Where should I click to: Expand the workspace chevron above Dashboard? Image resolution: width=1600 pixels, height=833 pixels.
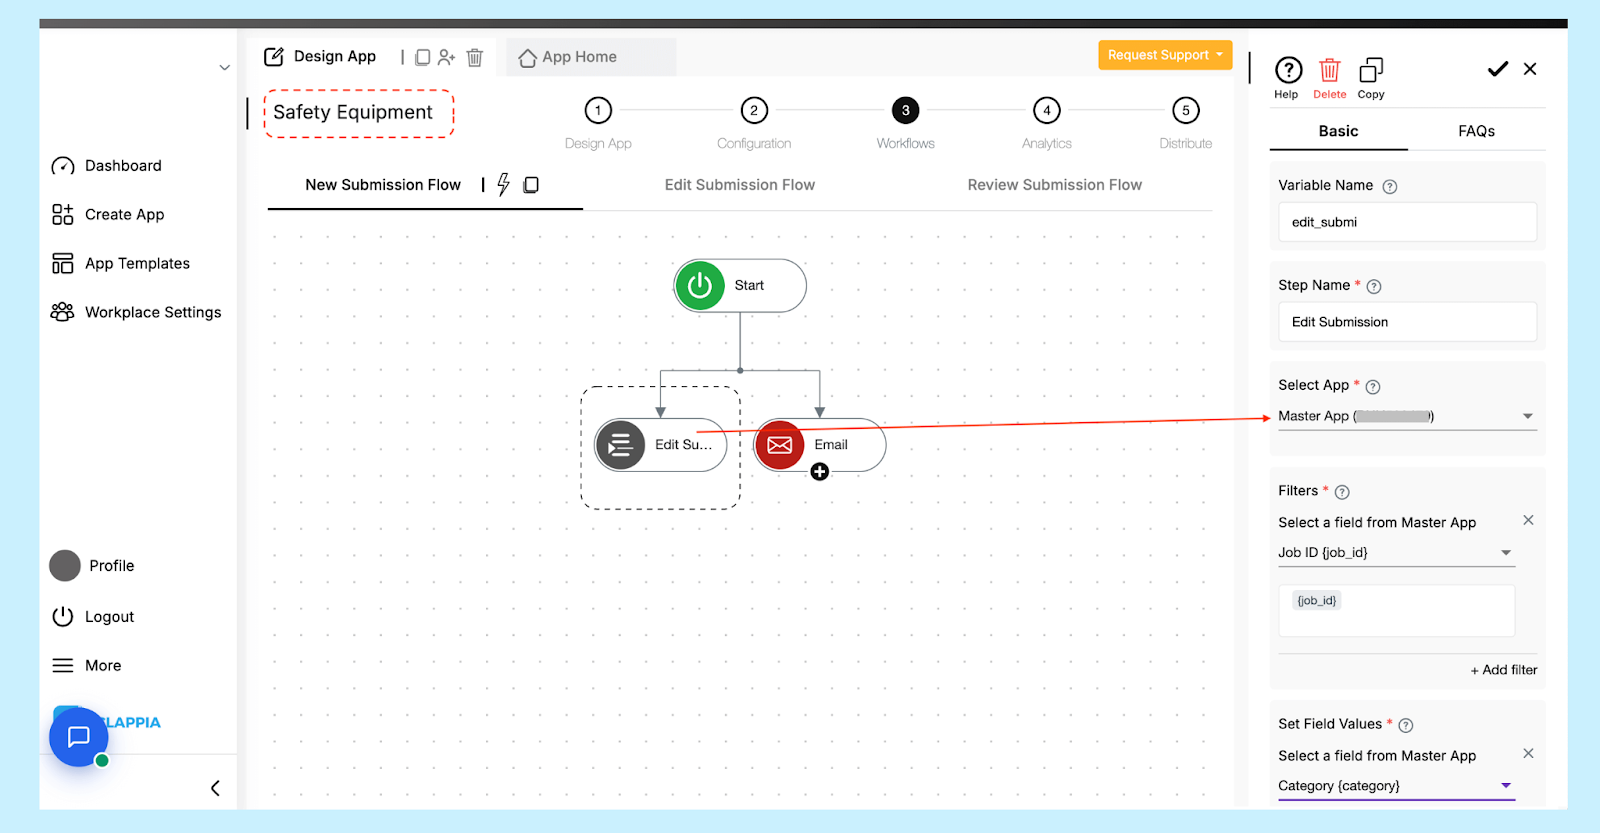click(225, 68)
